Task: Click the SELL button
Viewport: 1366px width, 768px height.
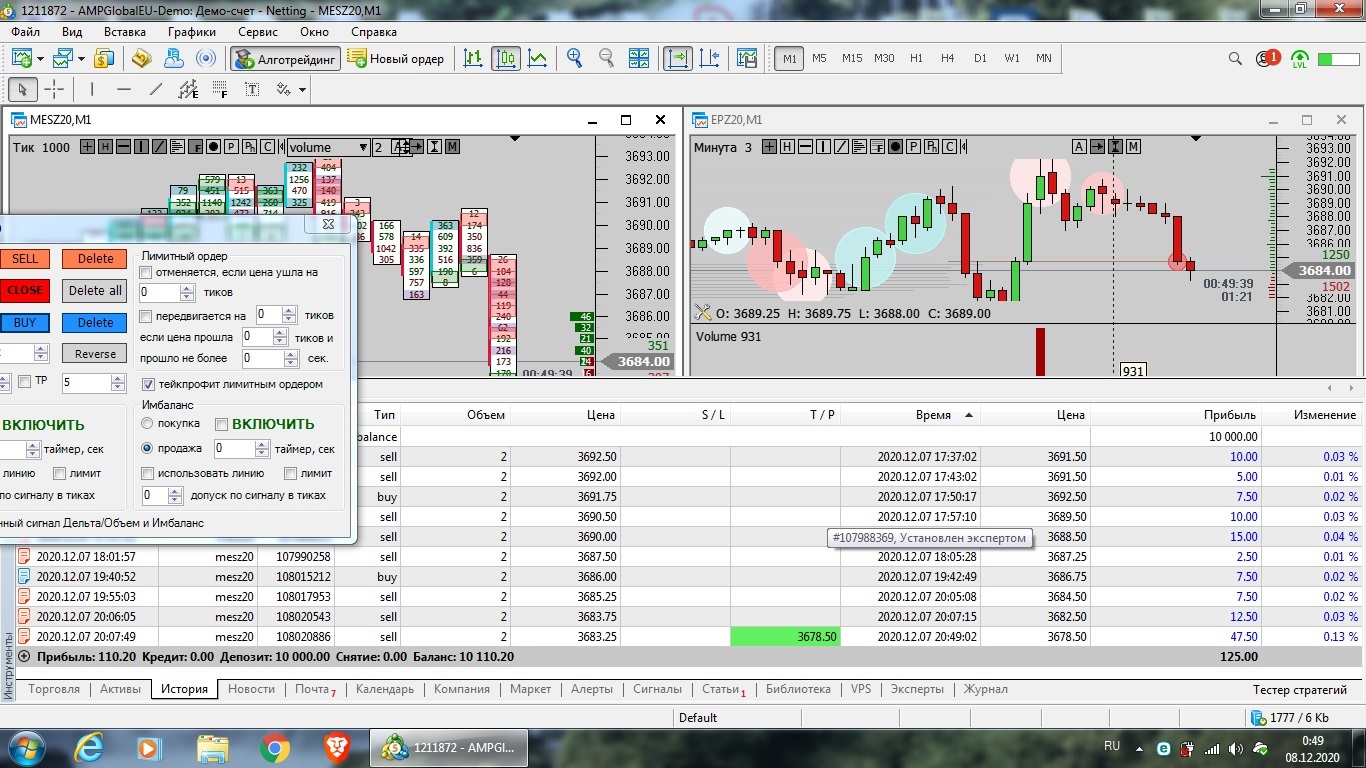Action: (x=25, y=259)
